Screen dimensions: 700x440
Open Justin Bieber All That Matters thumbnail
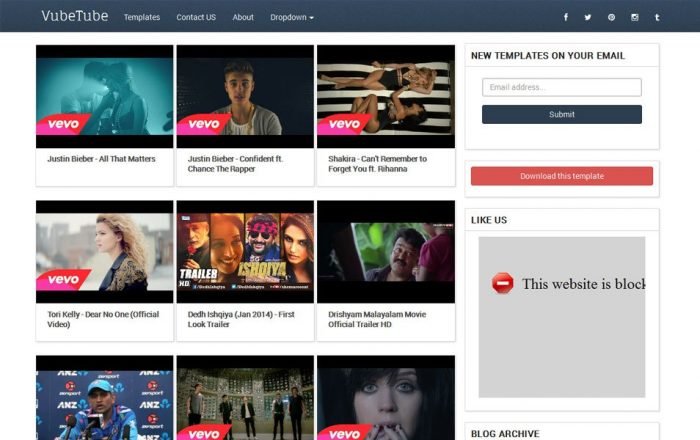click(x=104, y=96)
